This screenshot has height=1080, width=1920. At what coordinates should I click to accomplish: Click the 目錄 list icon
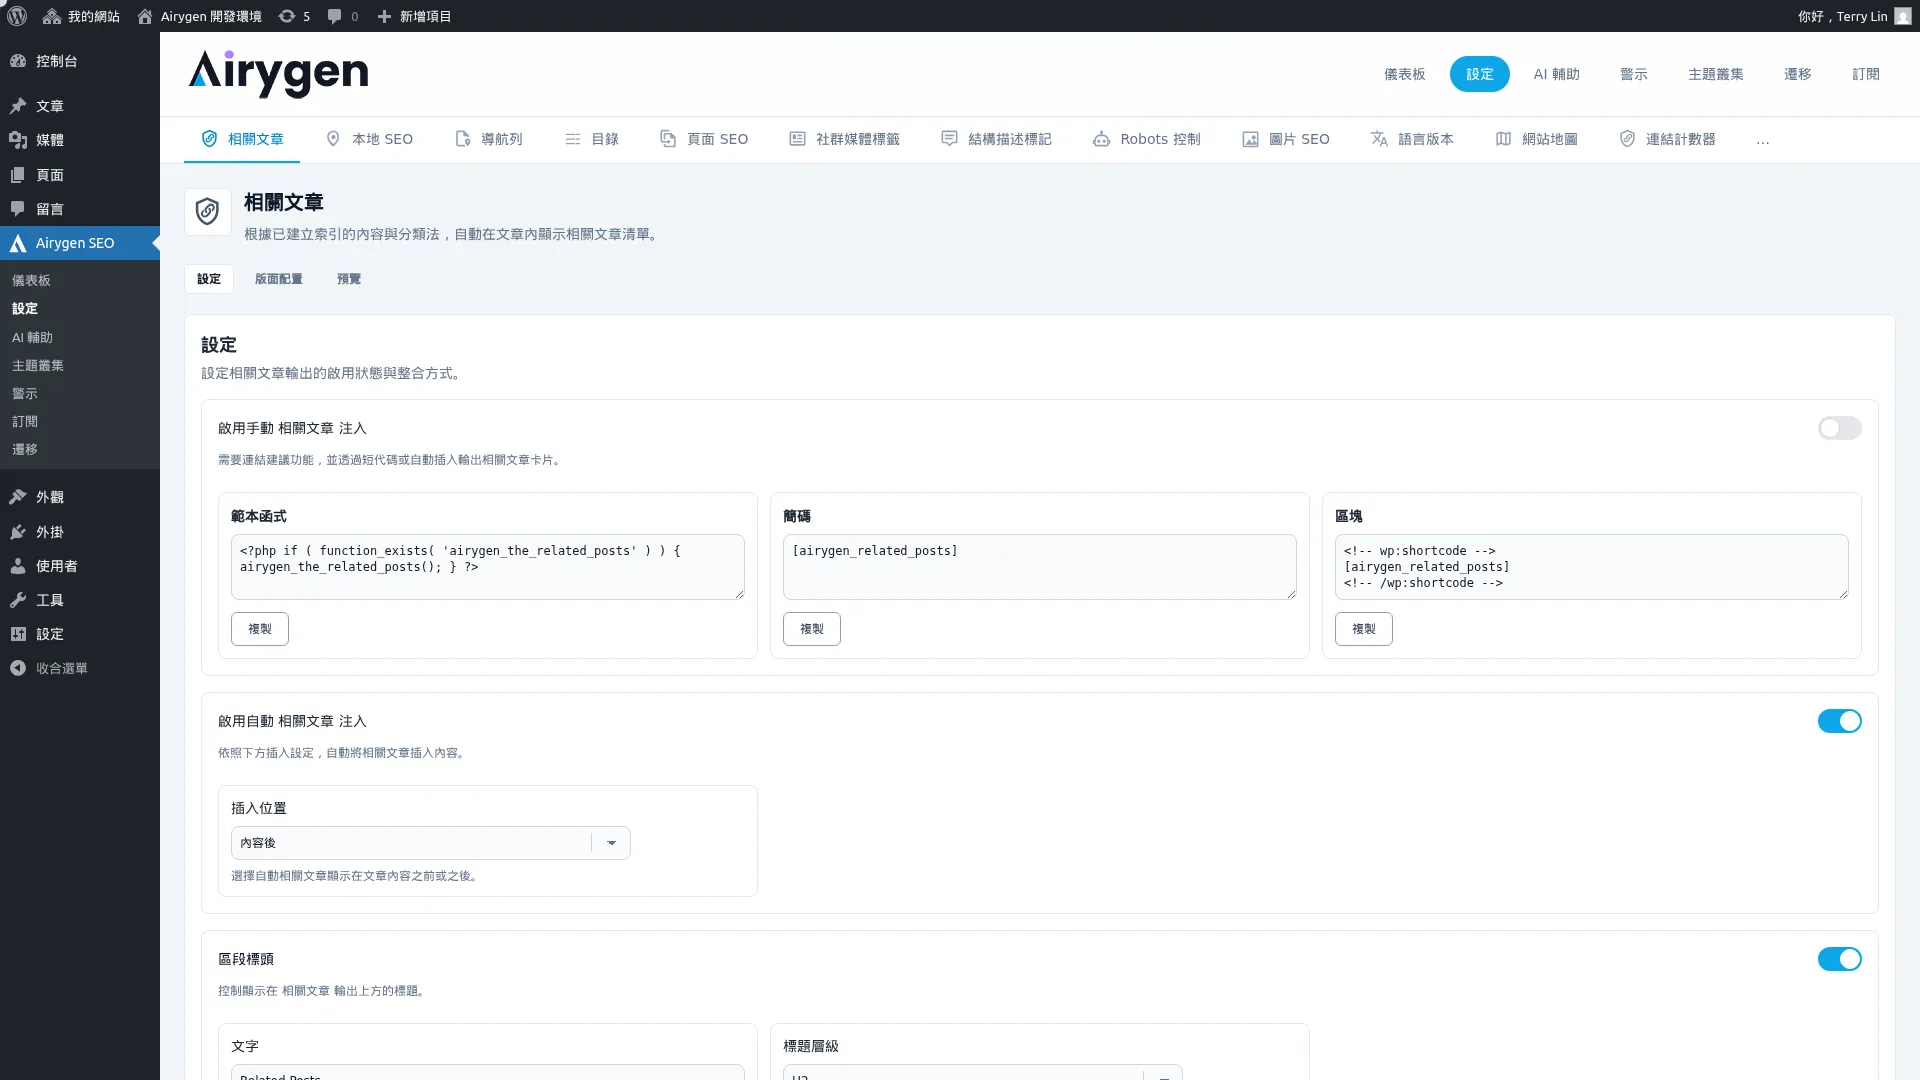(573, 139)
